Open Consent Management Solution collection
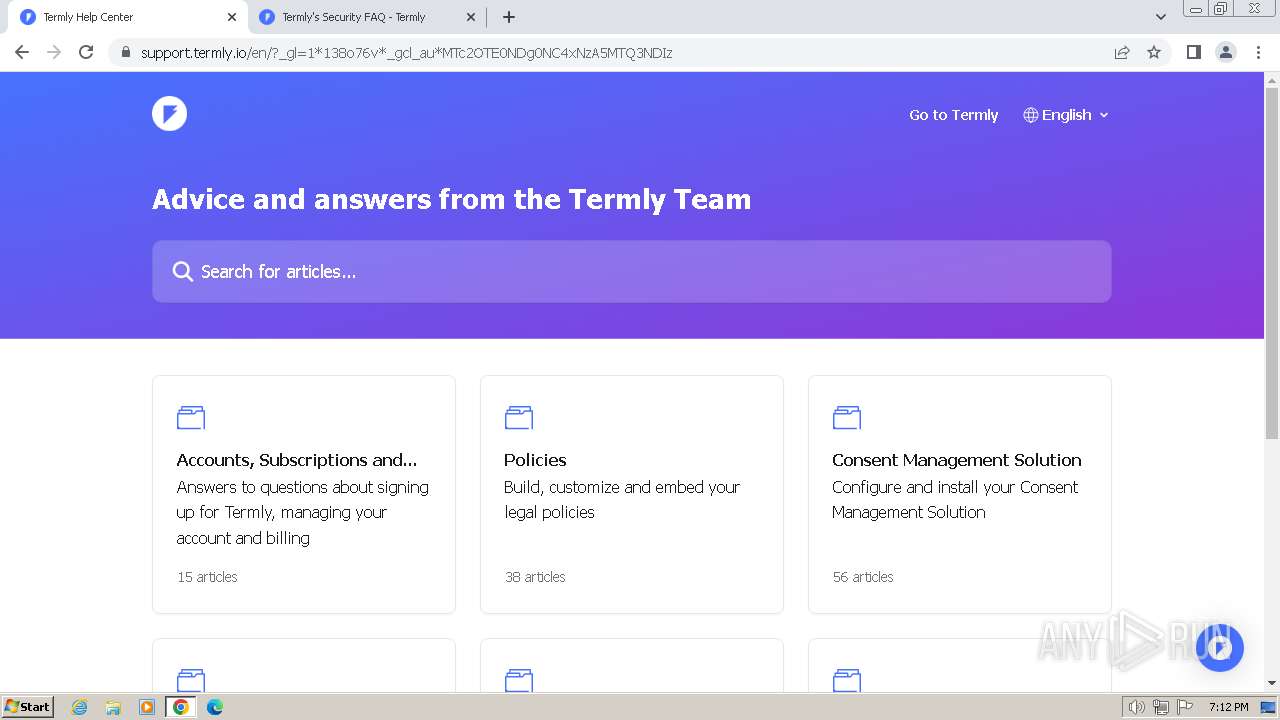The height and width of the screenshot is (720, 1280). [x=960, y=494]
